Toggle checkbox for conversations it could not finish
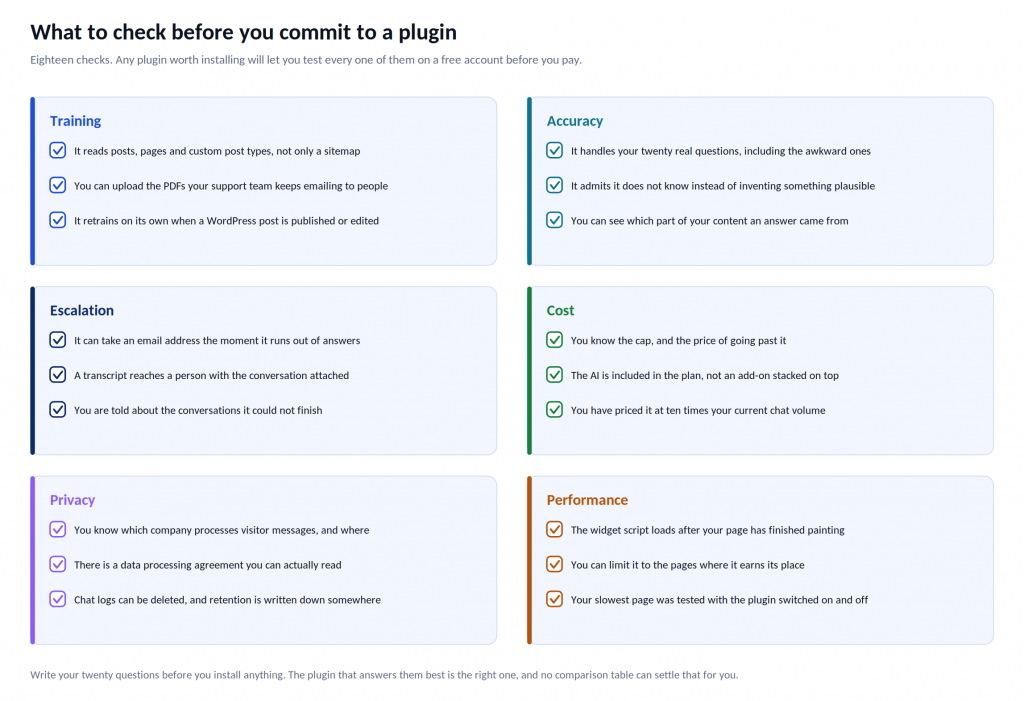This screenshot has height=701, width=1024. click(57, 410)
